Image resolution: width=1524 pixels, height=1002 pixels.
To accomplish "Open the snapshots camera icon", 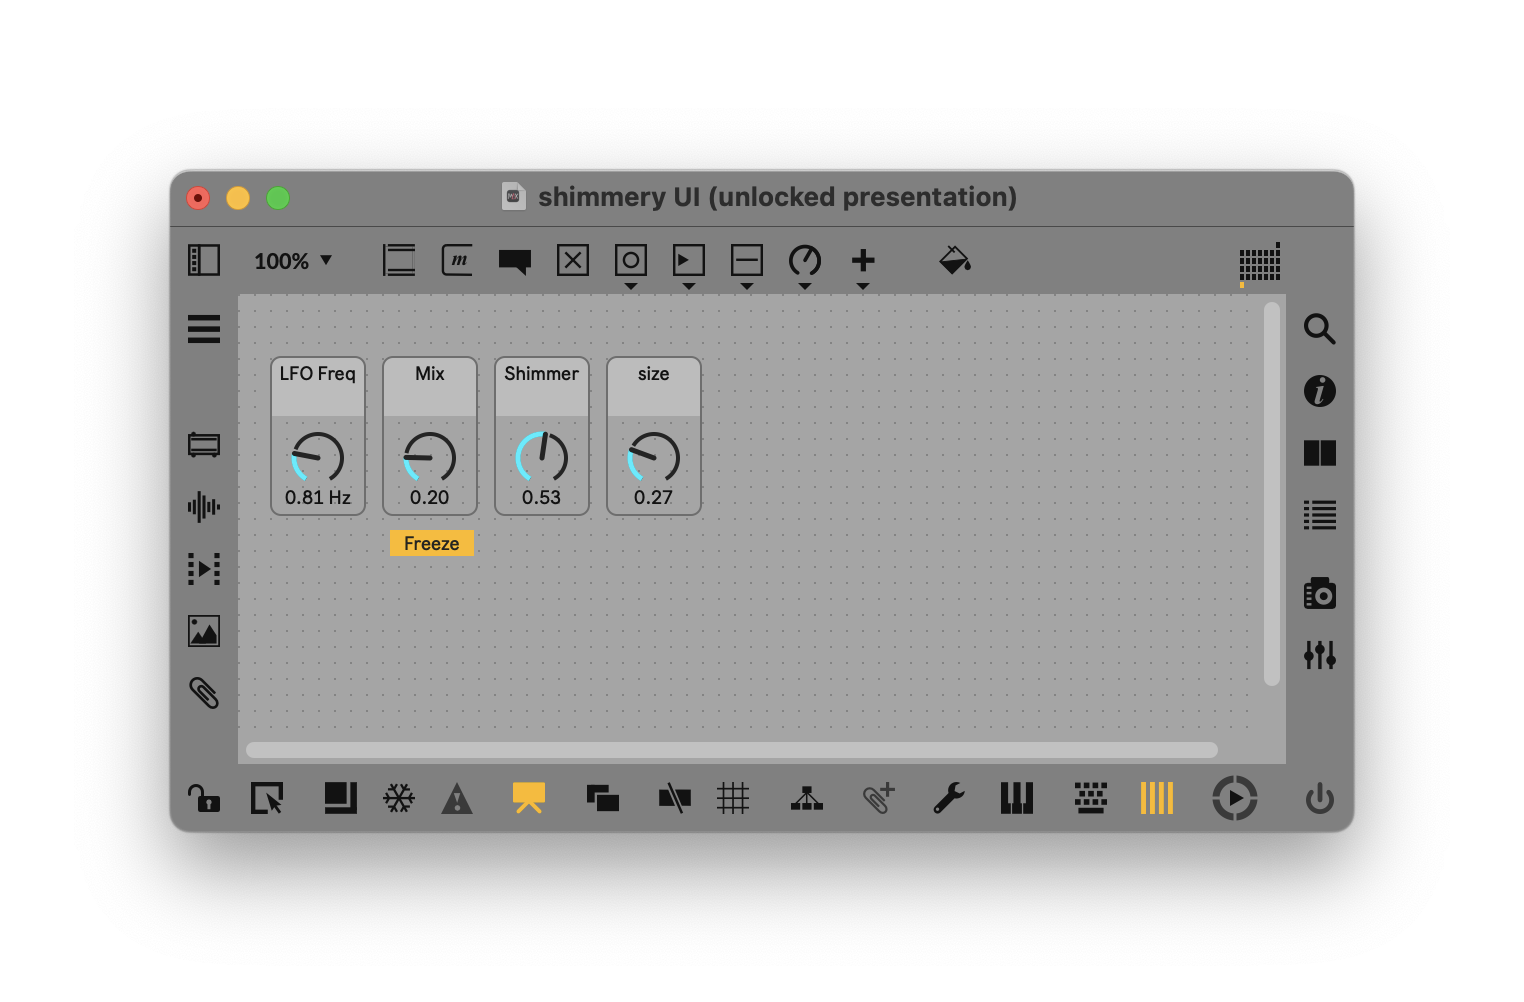I will click(x=1320, y=593).
